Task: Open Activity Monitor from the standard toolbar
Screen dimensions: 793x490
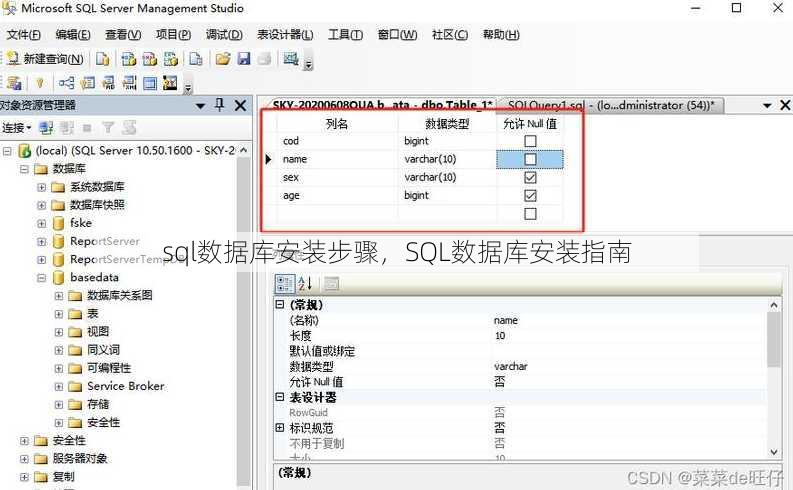Action: (291, 59)
